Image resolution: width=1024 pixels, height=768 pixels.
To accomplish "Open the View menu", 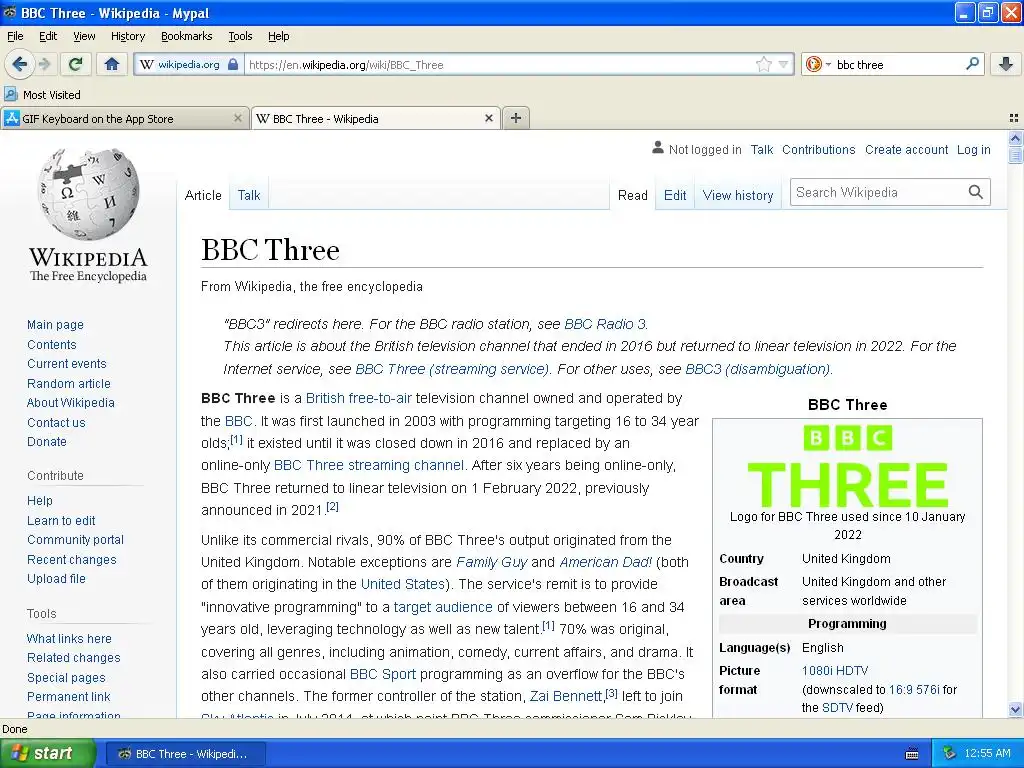I will (x=84, y=36).
